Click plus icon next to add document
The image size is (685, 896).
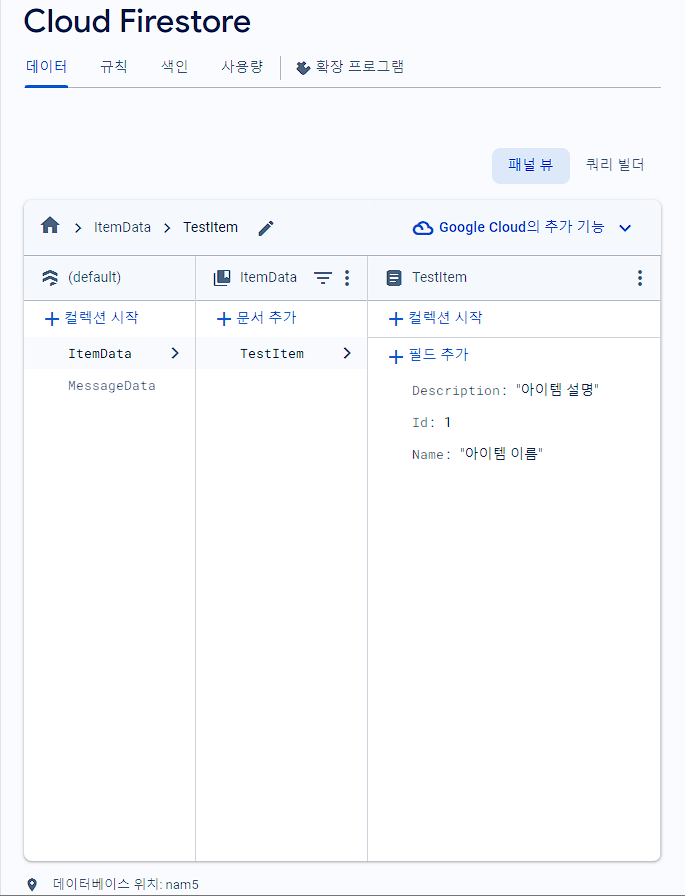click(224, 318)
